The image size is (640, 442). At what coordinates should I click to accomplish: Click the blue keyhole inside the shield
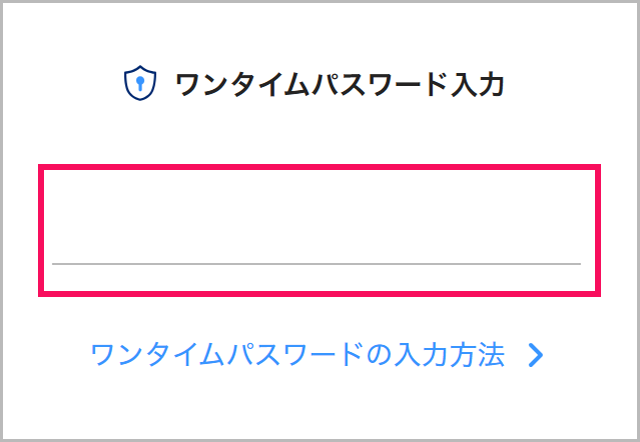point(140,82)
